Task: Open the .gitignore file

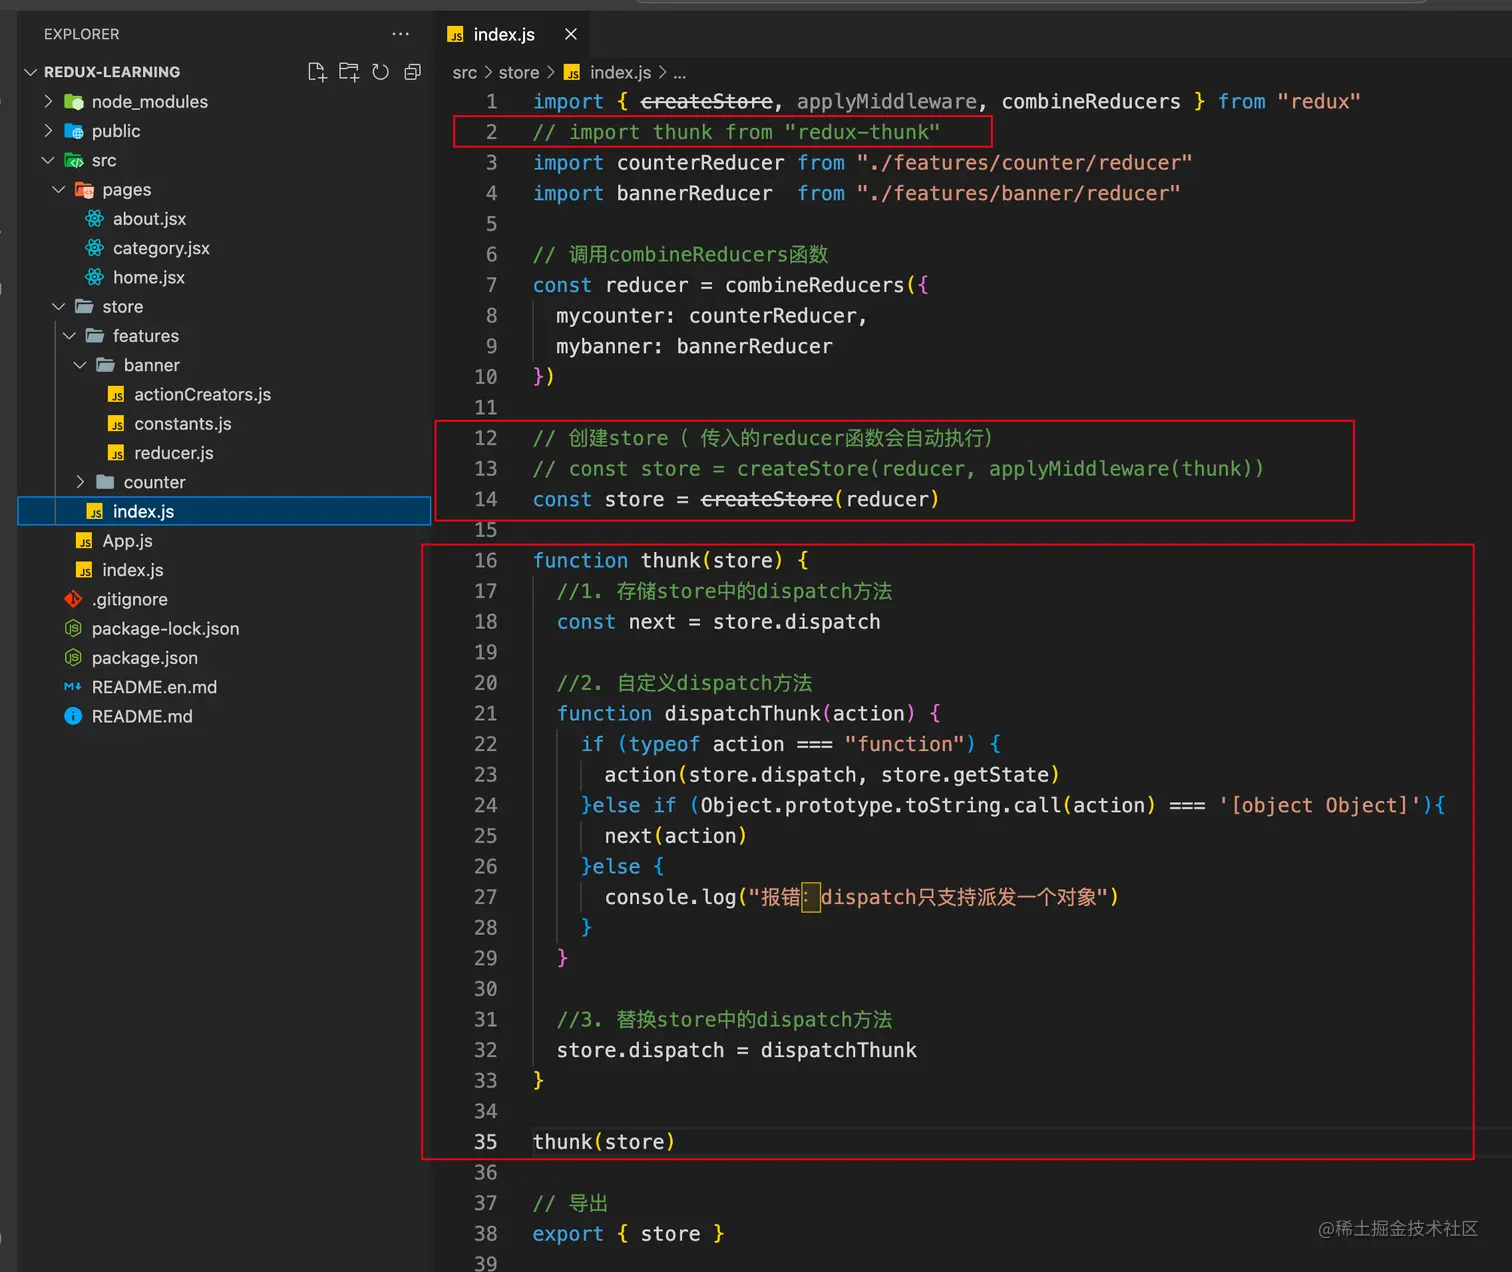Action: [x=130, y=599]
